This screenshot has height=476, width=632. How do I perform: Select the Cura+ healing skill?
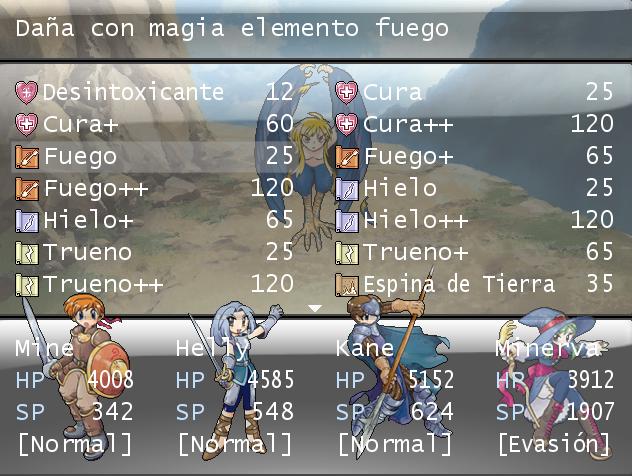click(155, 124)
